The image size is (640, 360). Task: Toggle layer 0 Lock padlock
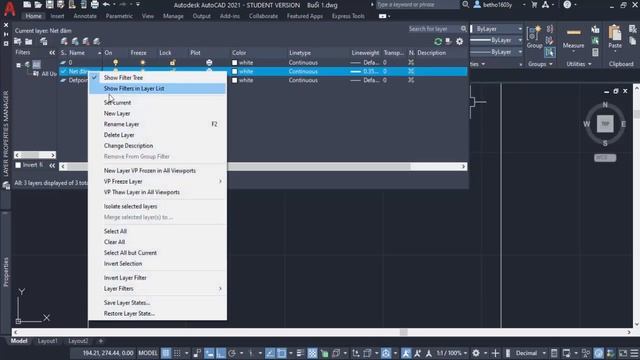173,62
